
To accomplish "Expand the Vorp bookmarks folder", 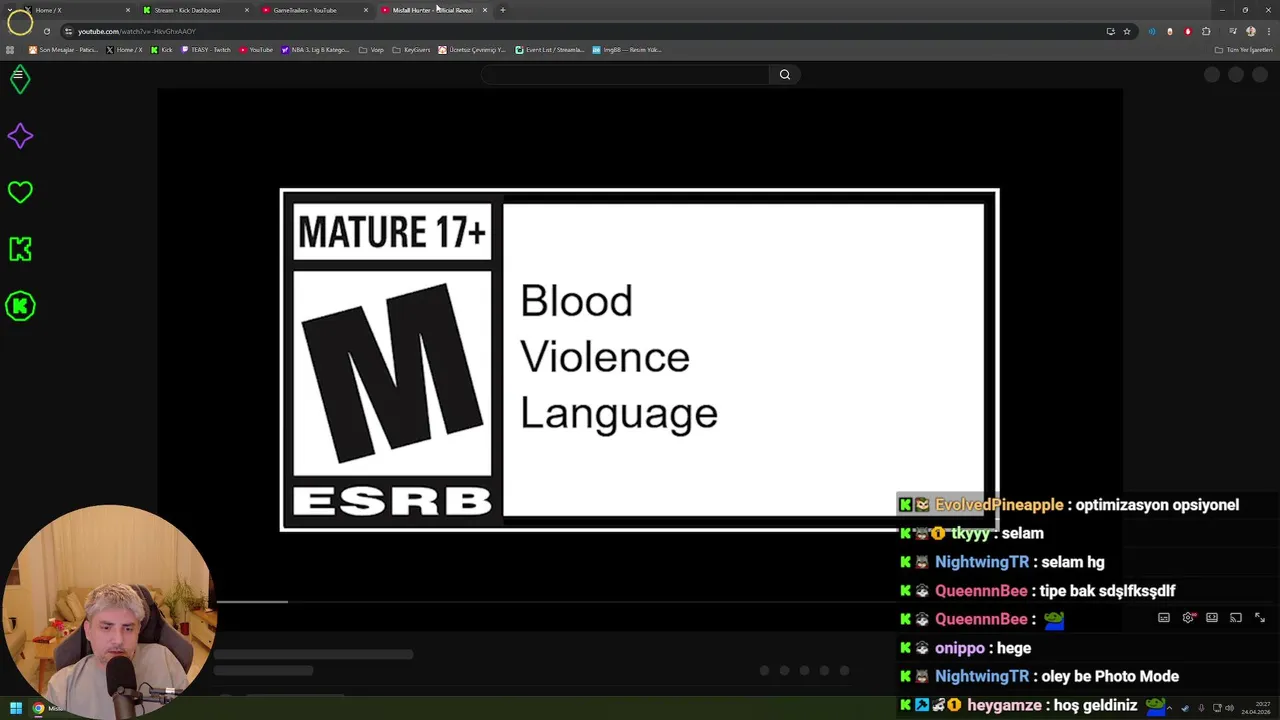I will coord(371,49).
